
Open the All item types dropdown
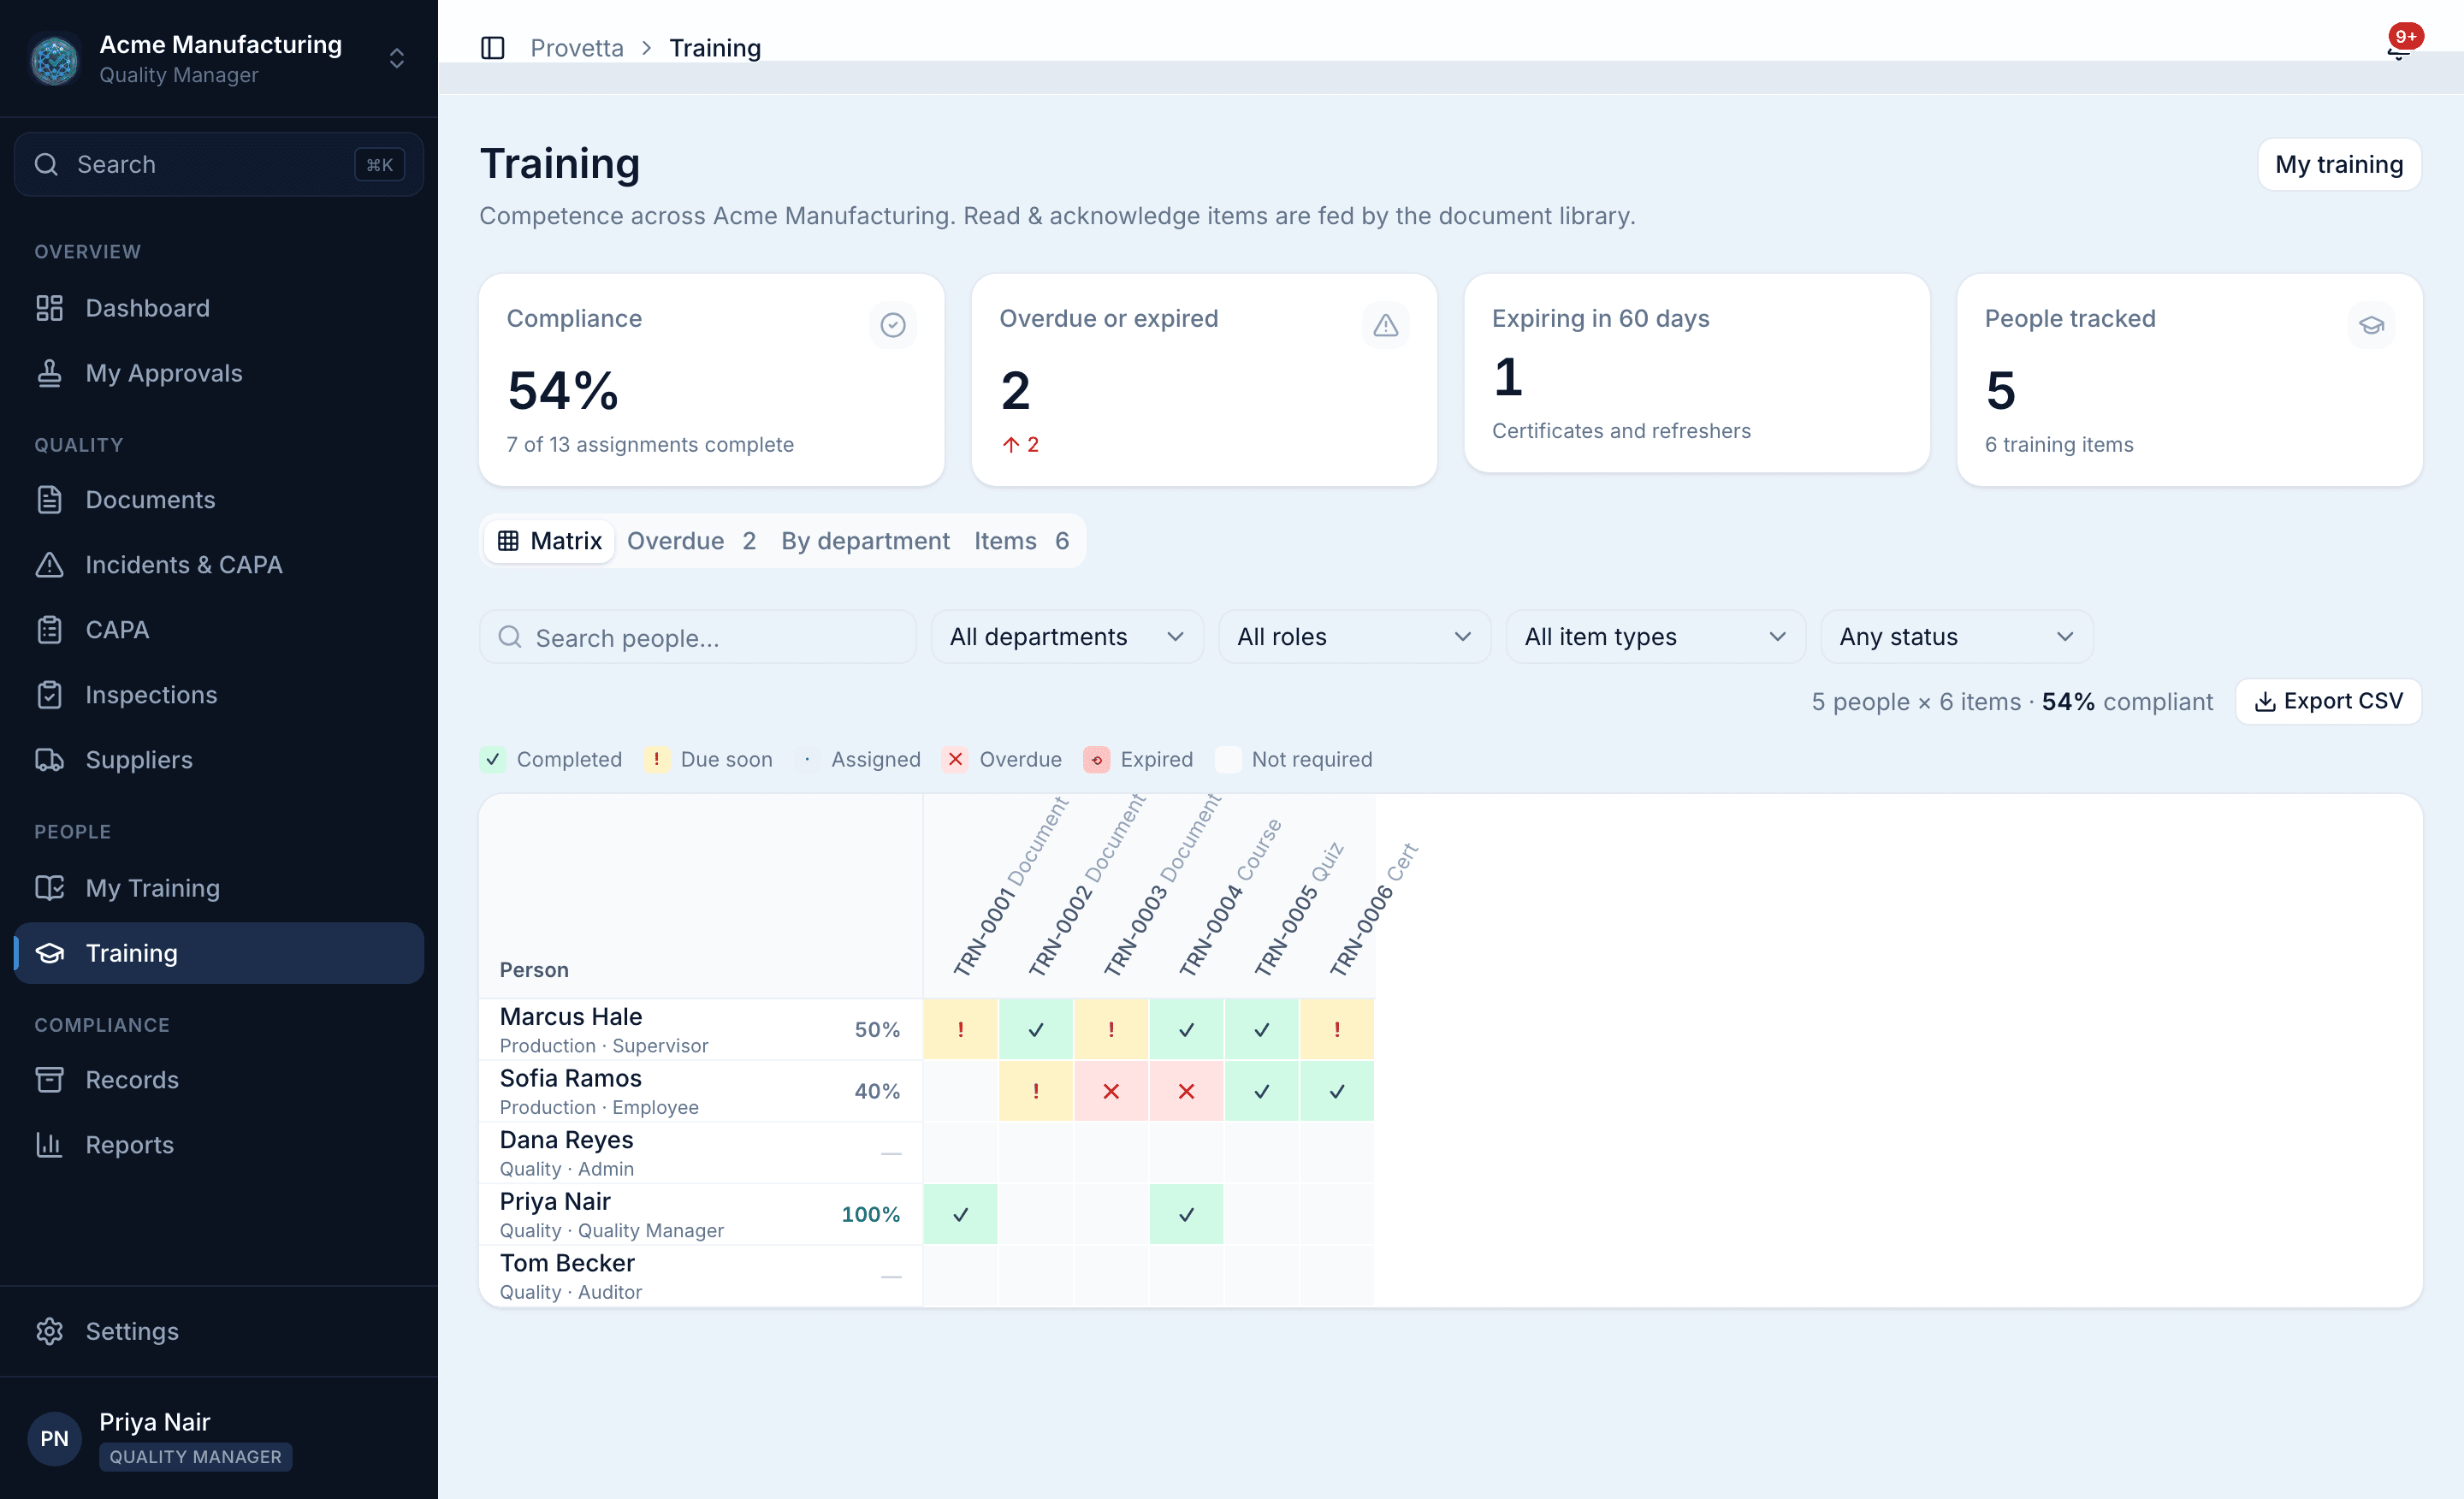(x=1655, y=637)
